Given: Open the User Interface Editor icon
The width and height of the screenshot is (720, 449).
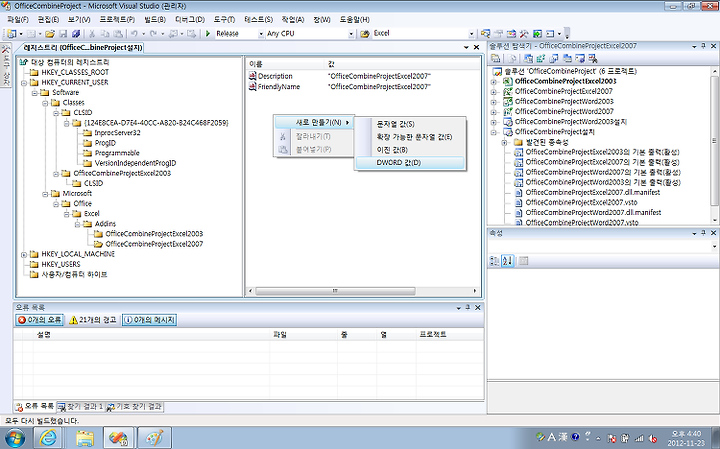Looking at the screenshot, I should [x=567, y=58].
